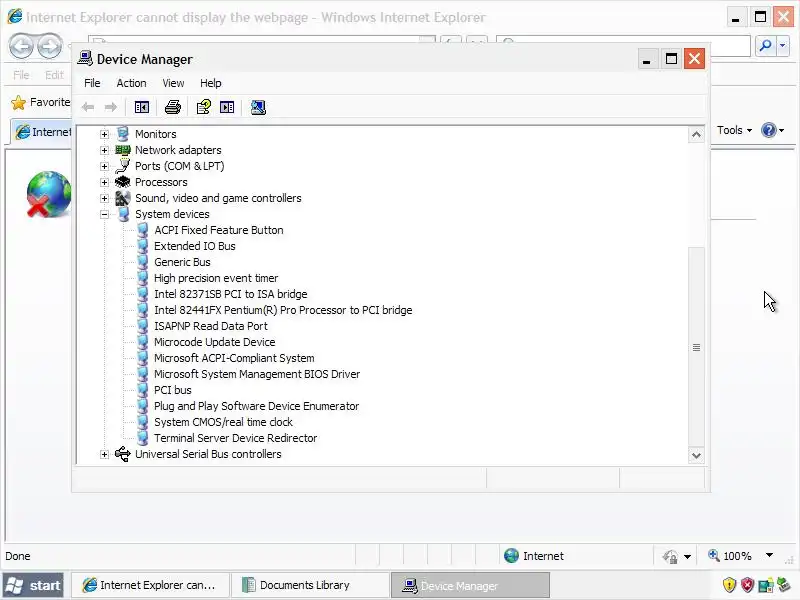The height and width of the screenshot is (600, 800).
Task: Click the scroll down arrow in device tree
Action: 696,455
